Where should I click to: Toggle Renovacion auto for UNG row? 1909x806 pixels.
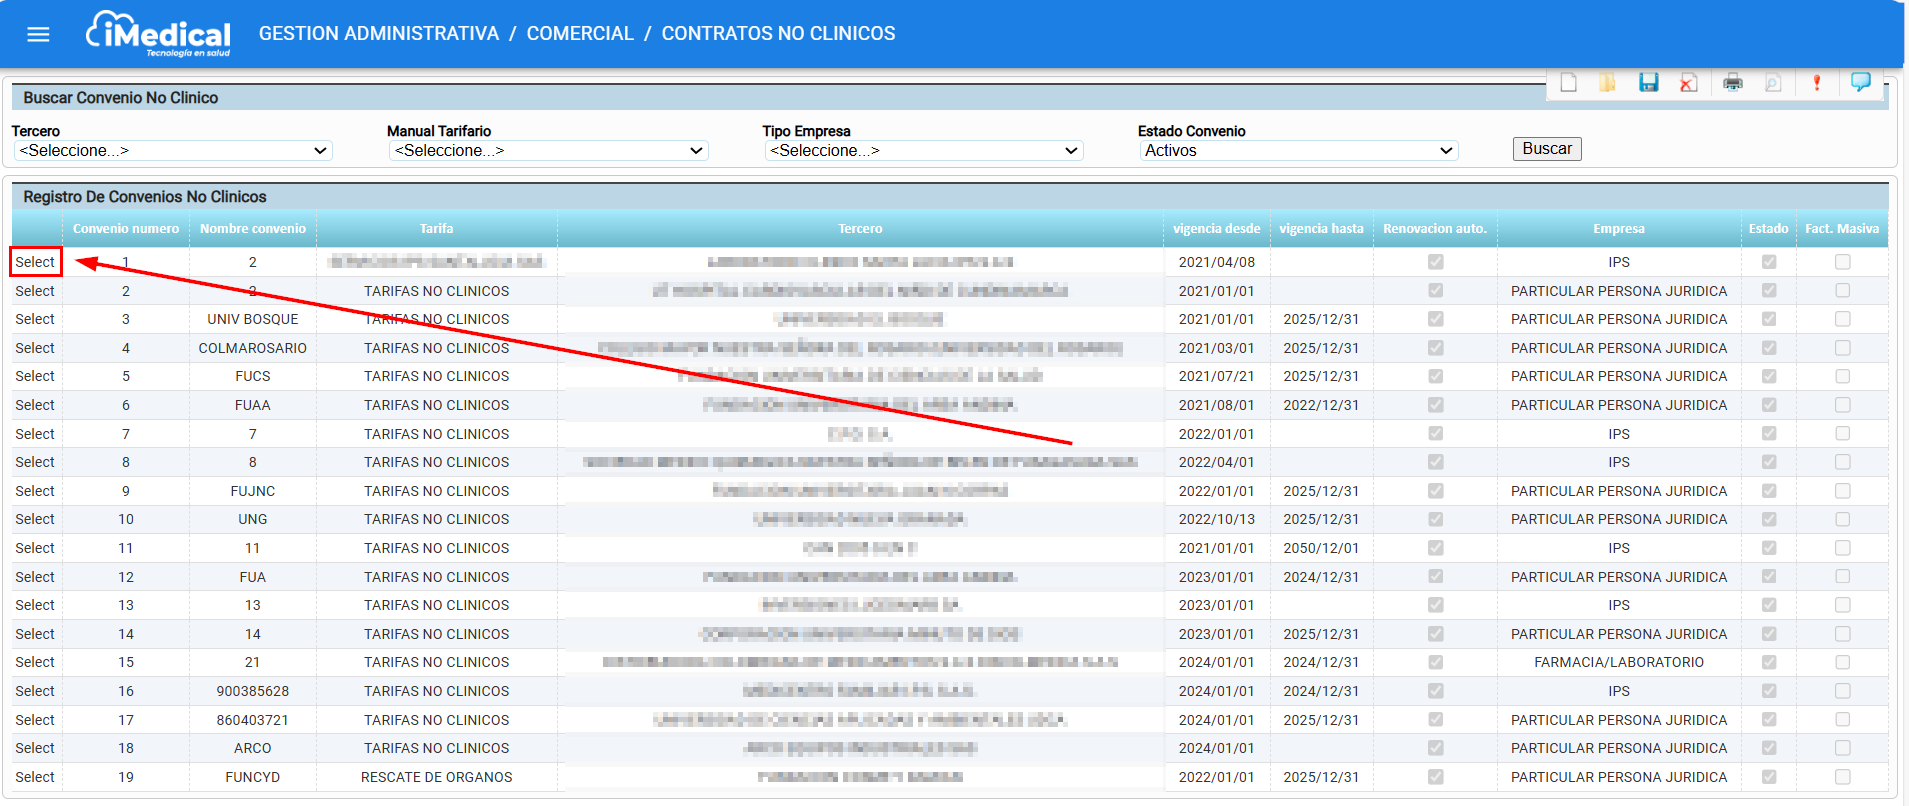[x=1436, y=519]
